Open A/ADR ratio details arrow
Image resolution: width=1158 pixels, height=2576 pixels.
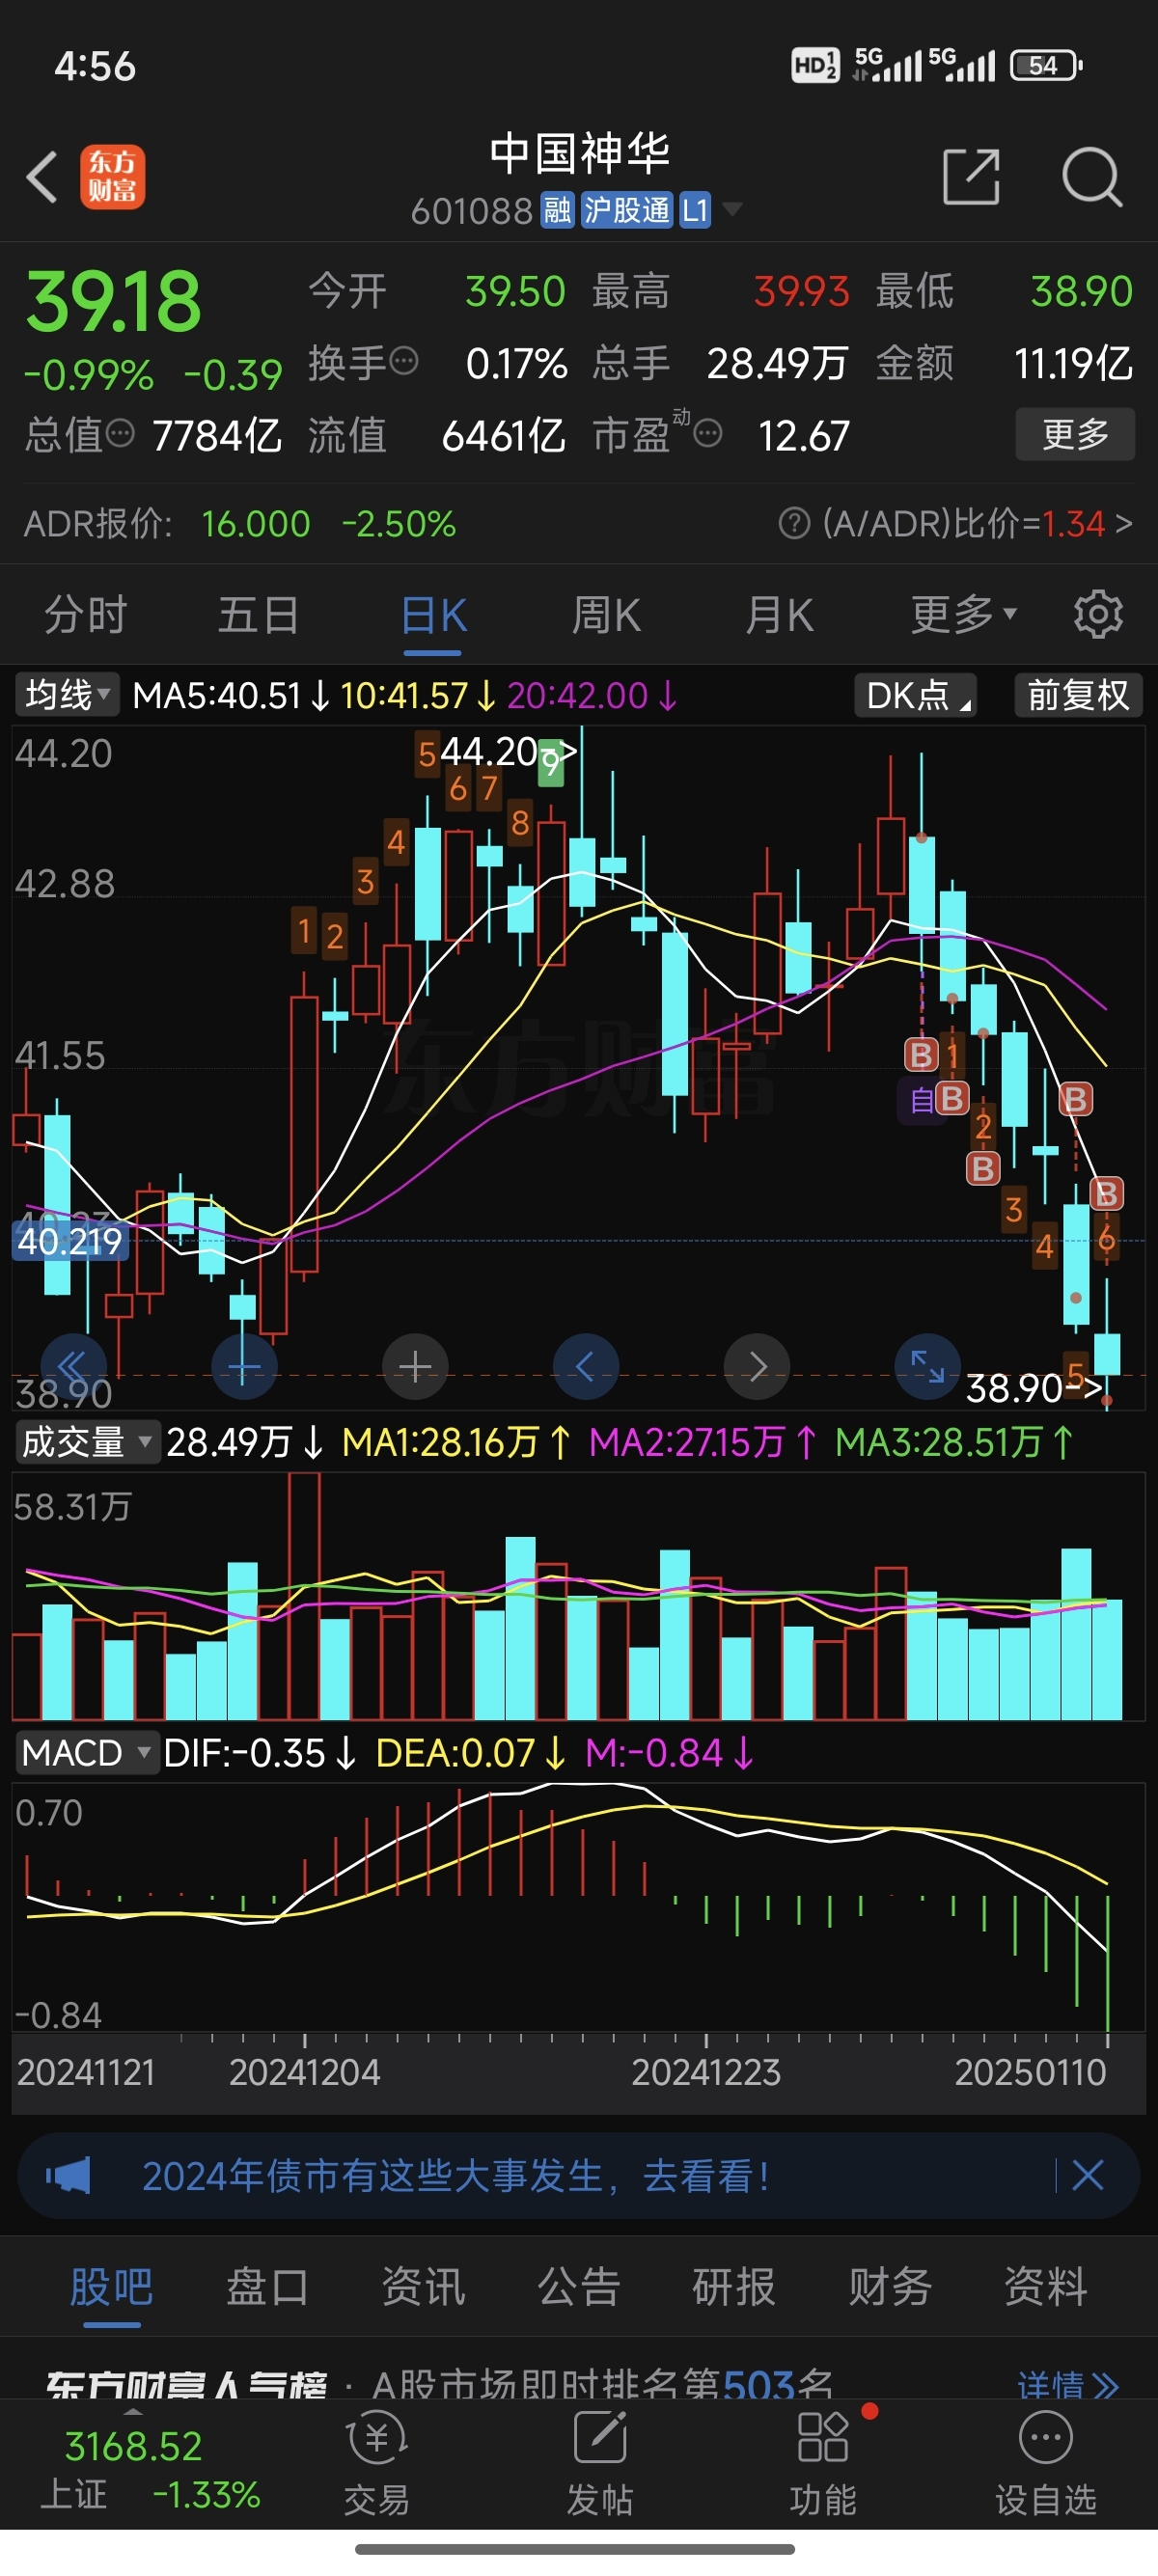click(x=1124, y=523)
